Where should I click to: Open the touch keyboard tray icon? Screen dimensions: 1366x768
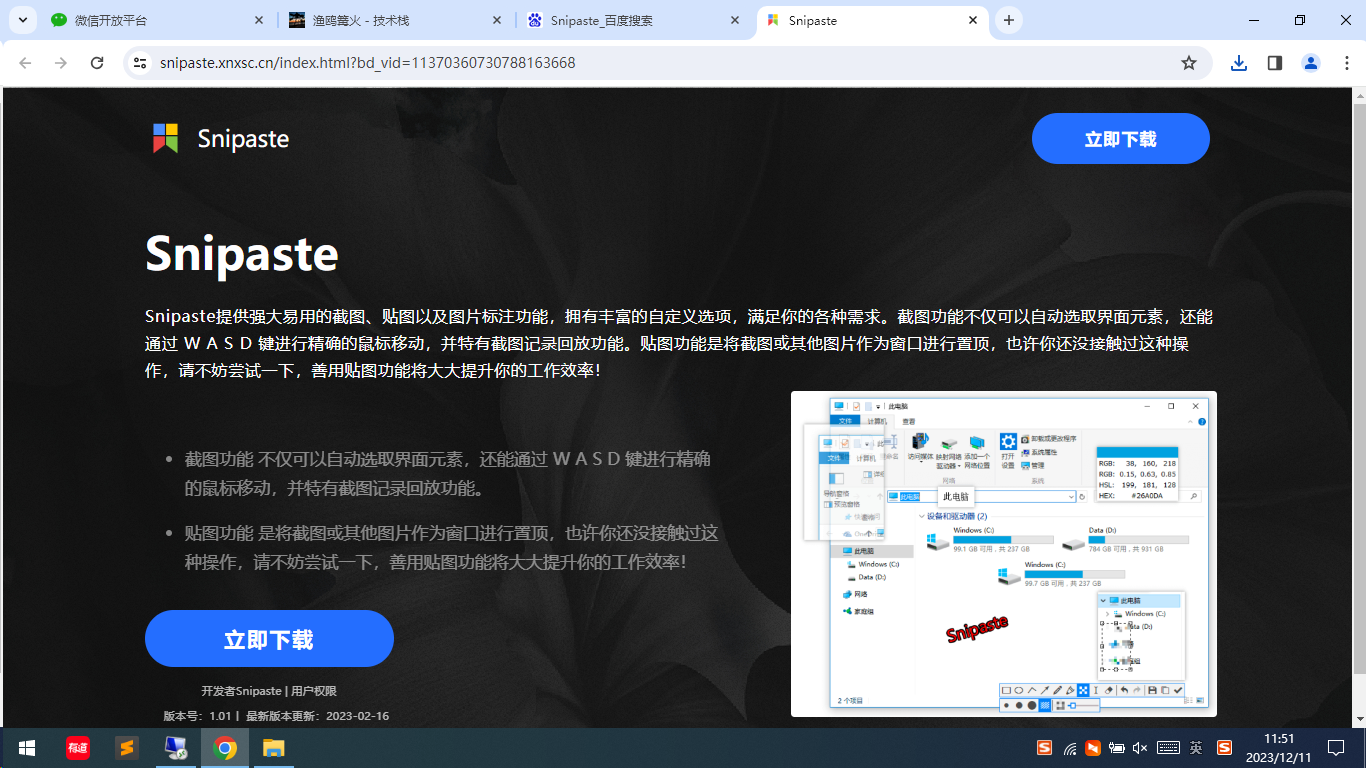pos(1168,748)
